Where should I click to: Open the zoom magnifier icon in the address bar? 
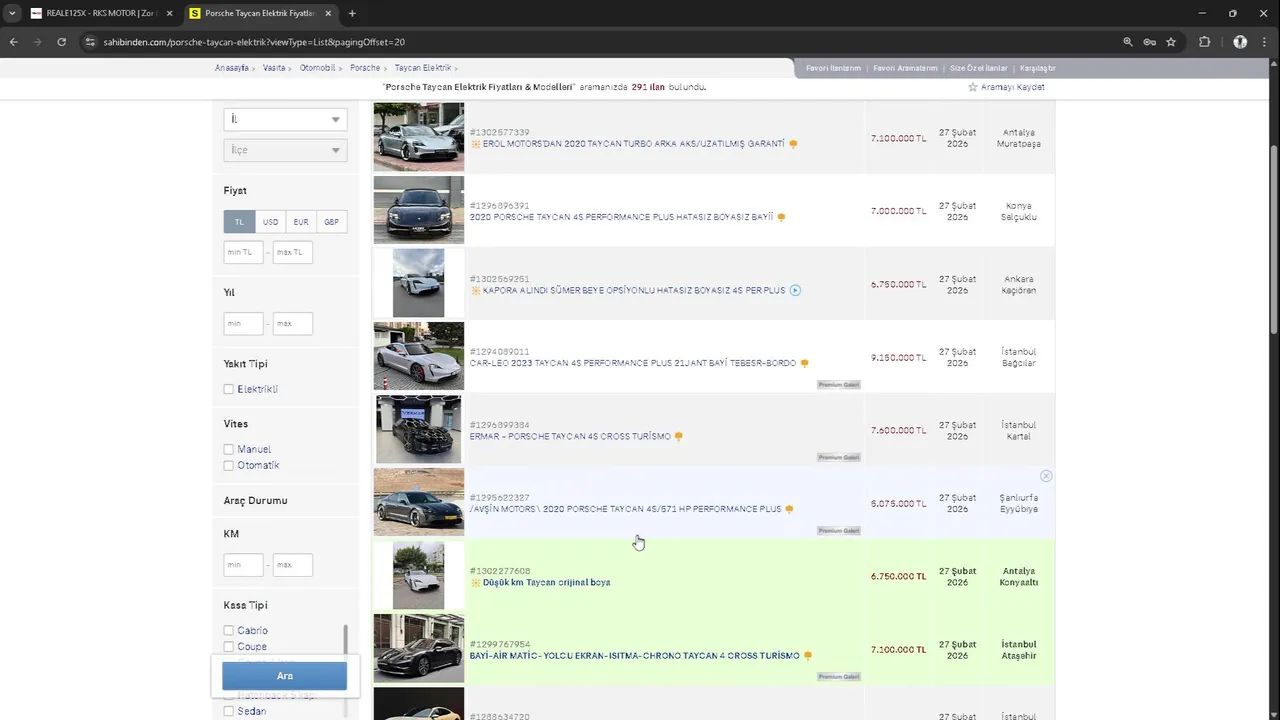pos(1128,42)
